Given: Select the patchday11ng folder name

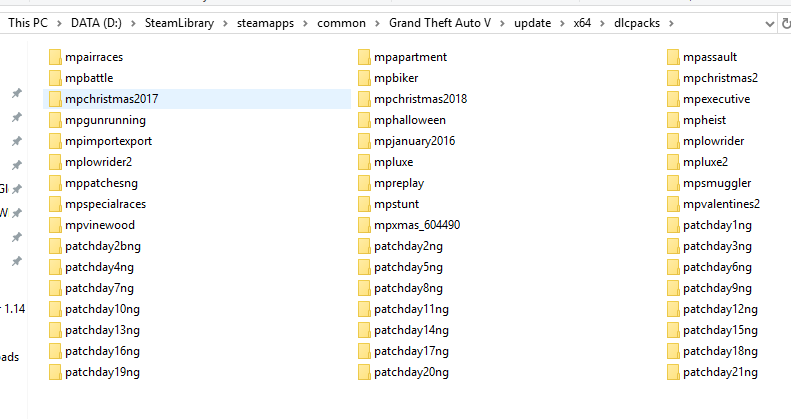Looking at the screenshot, I should [x=411, y=310].
